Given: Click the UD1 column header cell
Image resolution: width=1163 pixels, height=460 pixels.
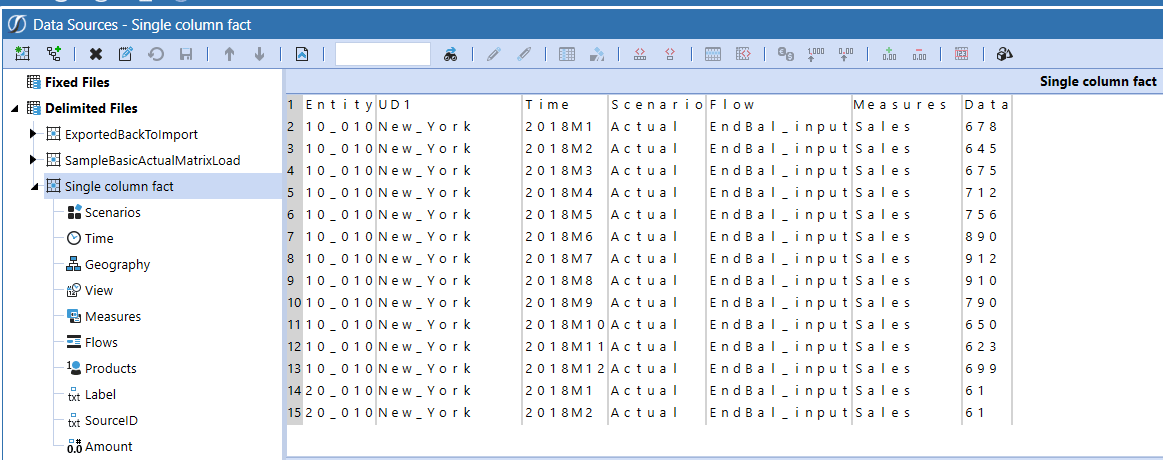Looking at the screenshot, I should pyautogui.click(x=449, y=105).
